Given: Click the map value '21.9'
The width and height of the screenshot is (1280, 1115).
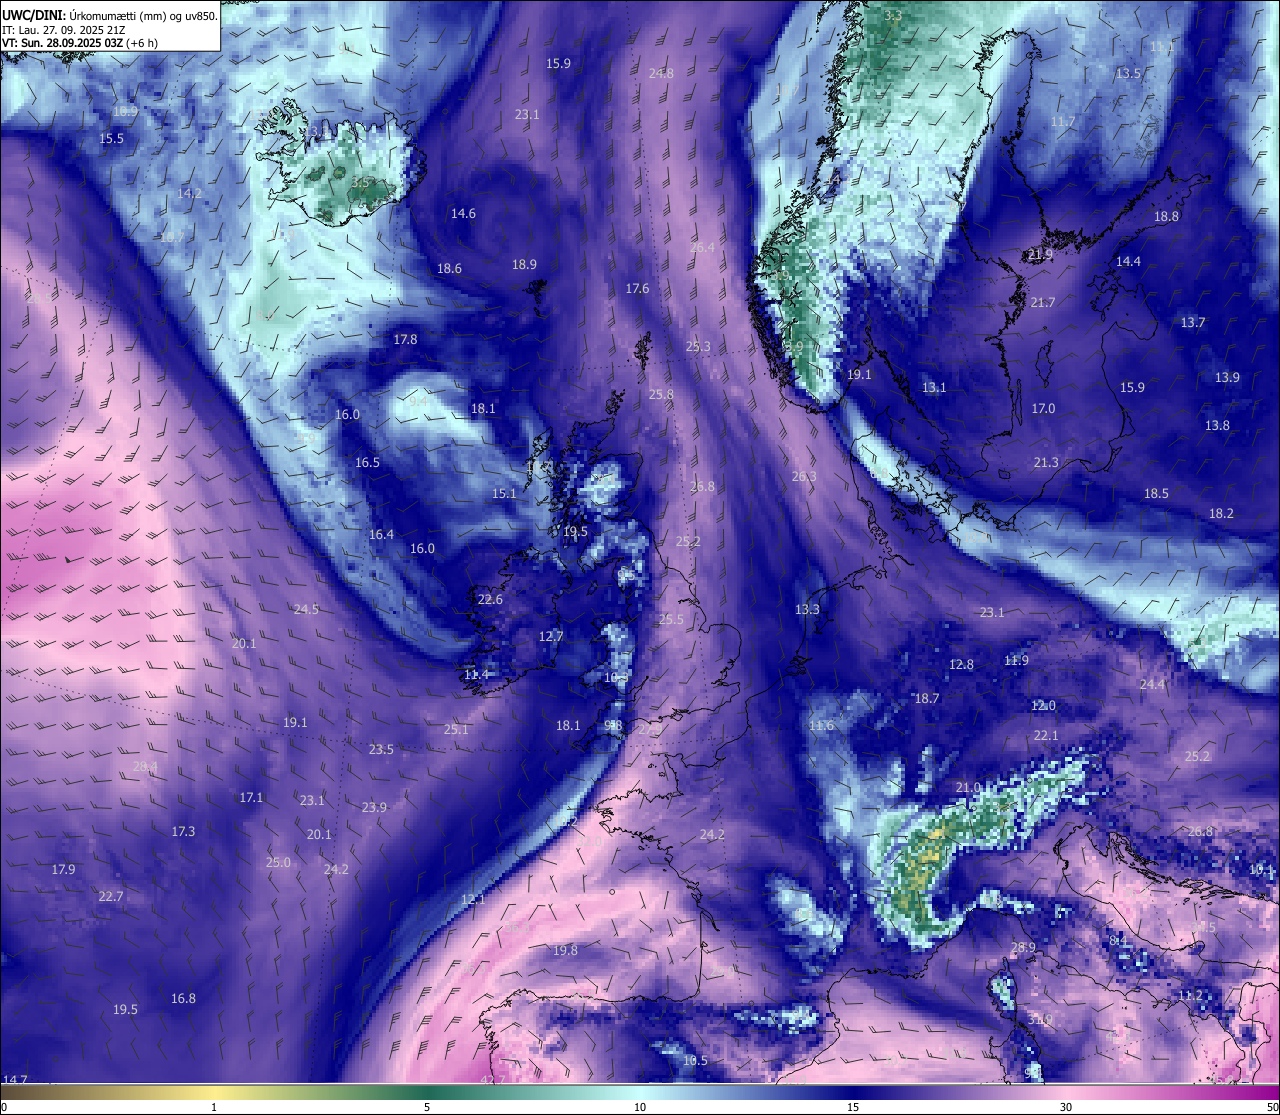Looking at the screenshot, I should pyautogui.click(x=1040, y=255).
